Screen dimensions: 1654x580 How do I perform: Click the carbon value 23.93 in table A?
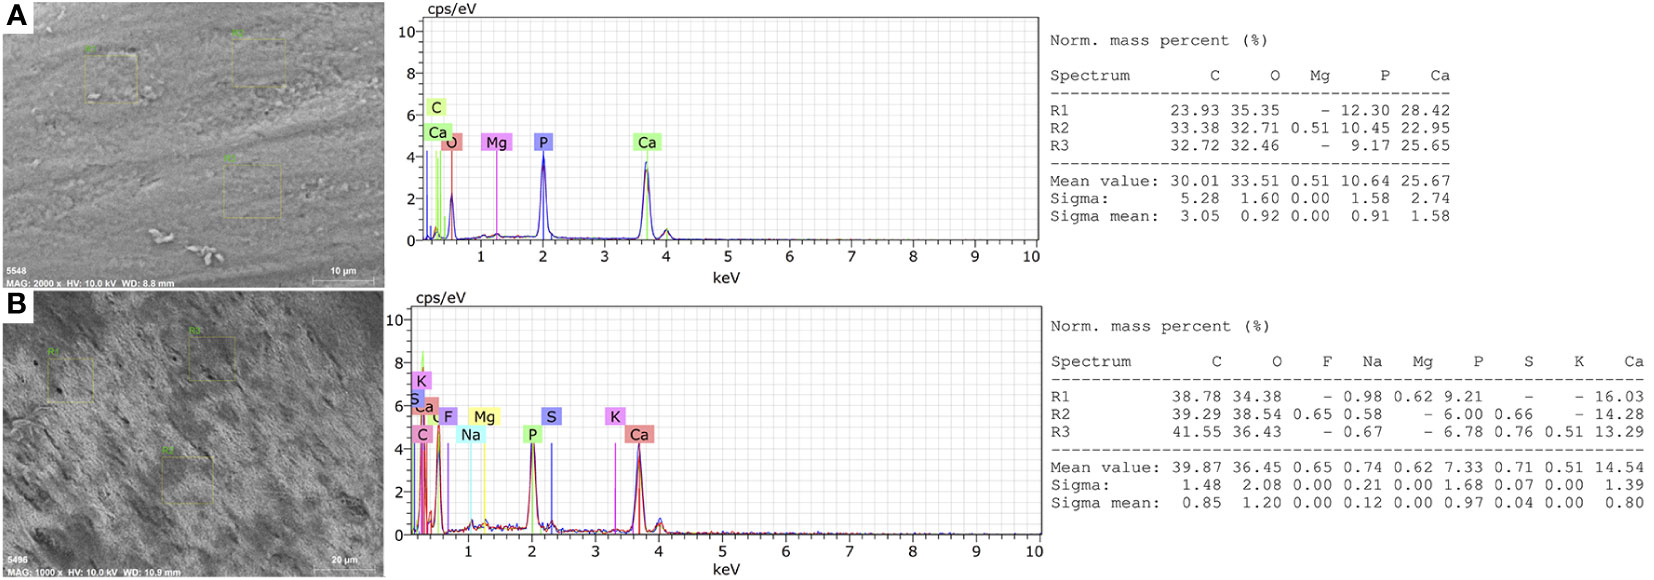click(1195, 110)
